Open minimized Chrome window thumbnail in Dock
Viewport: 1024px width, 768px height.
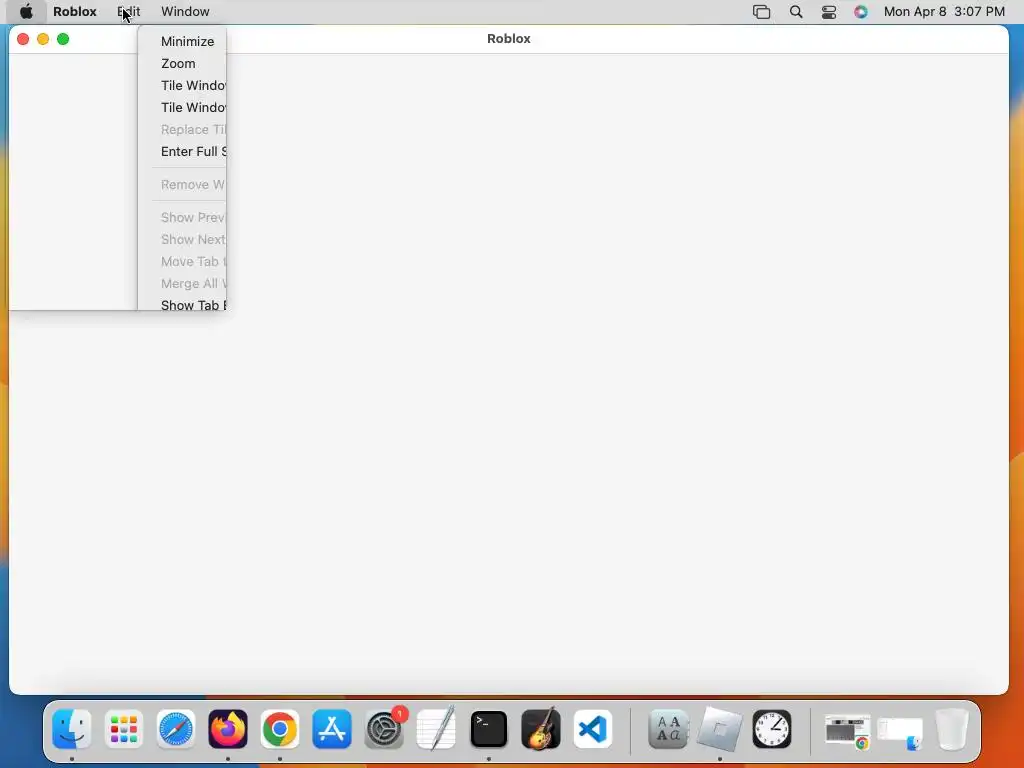click(x=847, y=731)
